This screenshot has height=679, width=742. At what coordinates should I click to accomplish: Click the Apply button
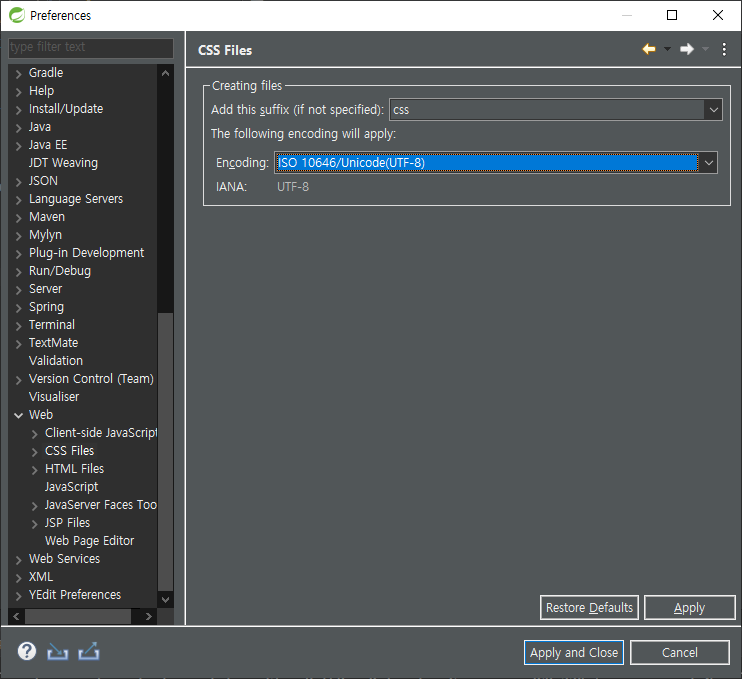[689, 608]
